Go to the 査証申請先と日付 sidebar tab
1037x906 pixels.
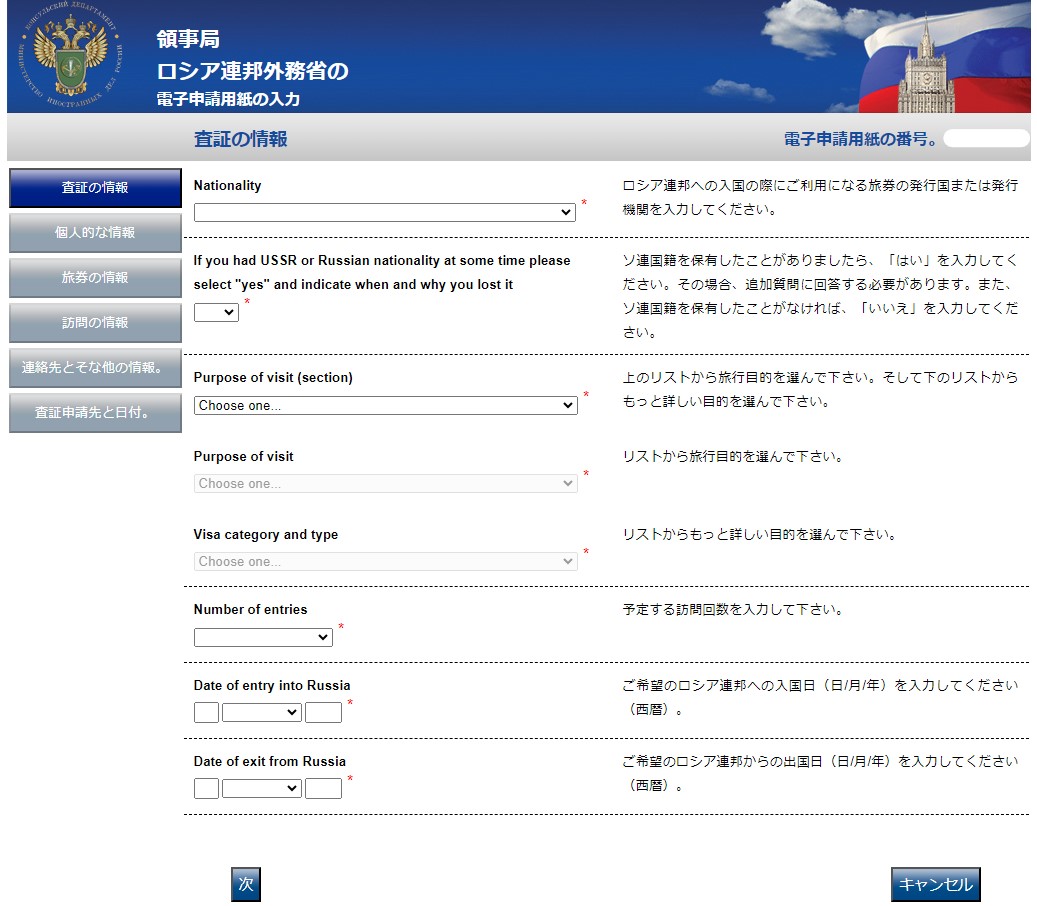point(95,413)
